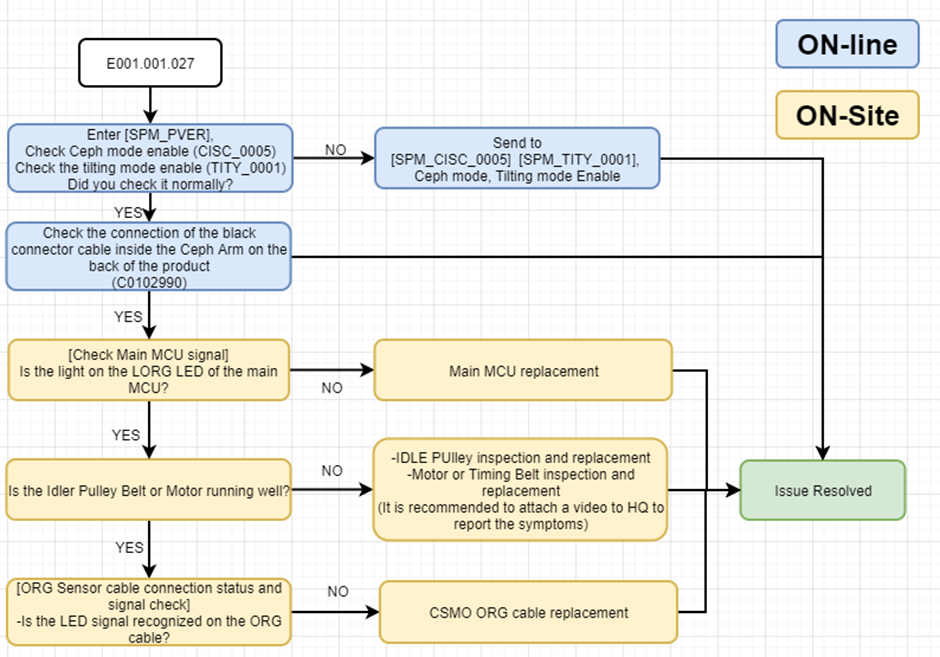Select the CSMO ORG cable replacement box
This screenshot has height=657, width=940.
click(529, 612)
